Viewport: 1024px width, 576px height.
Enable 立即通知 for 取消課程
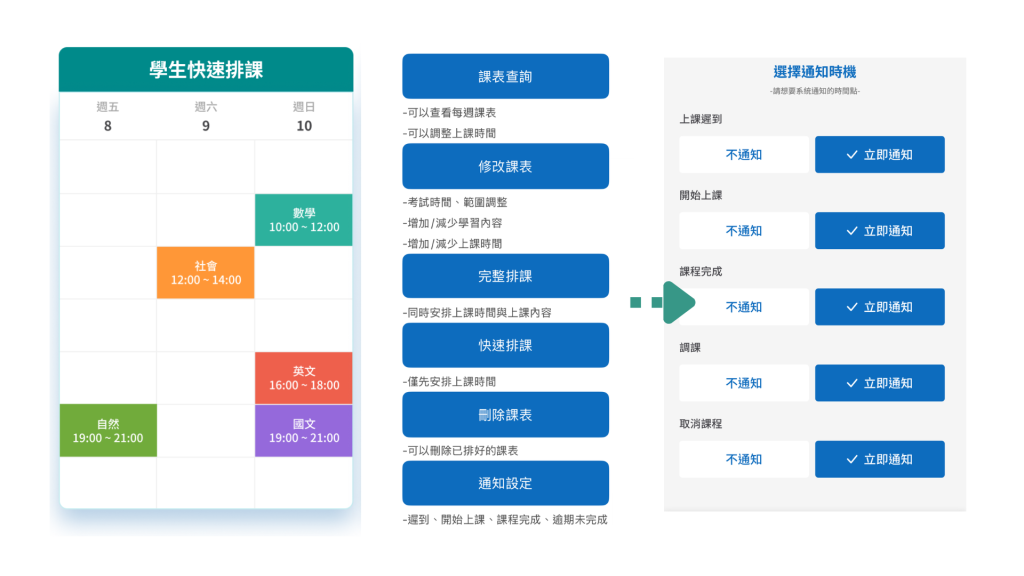coord(880,459)
